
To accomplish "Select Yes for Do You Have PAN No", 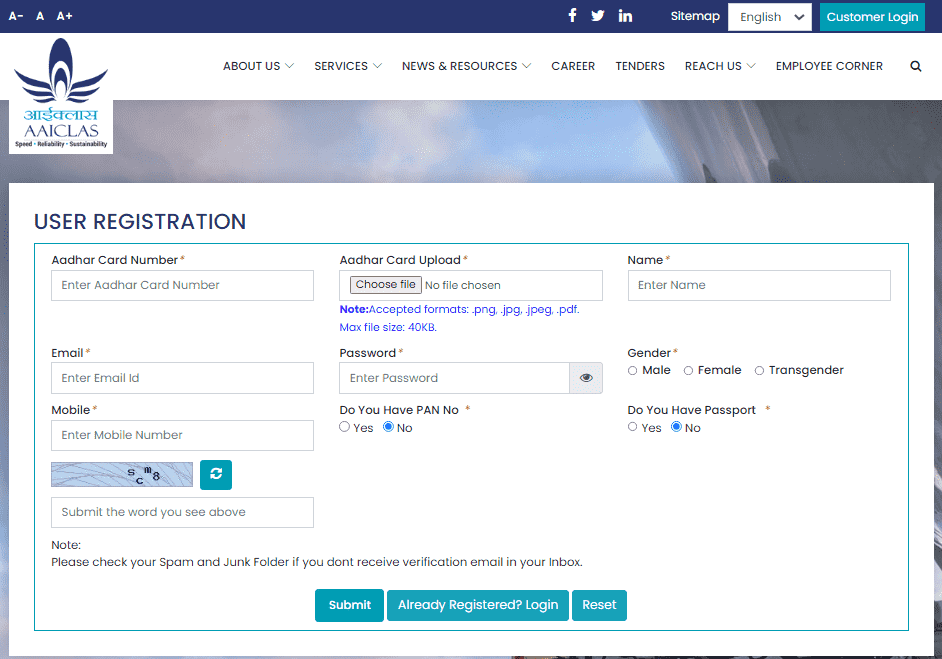I will pyautogui.click(x=345, y=427).
